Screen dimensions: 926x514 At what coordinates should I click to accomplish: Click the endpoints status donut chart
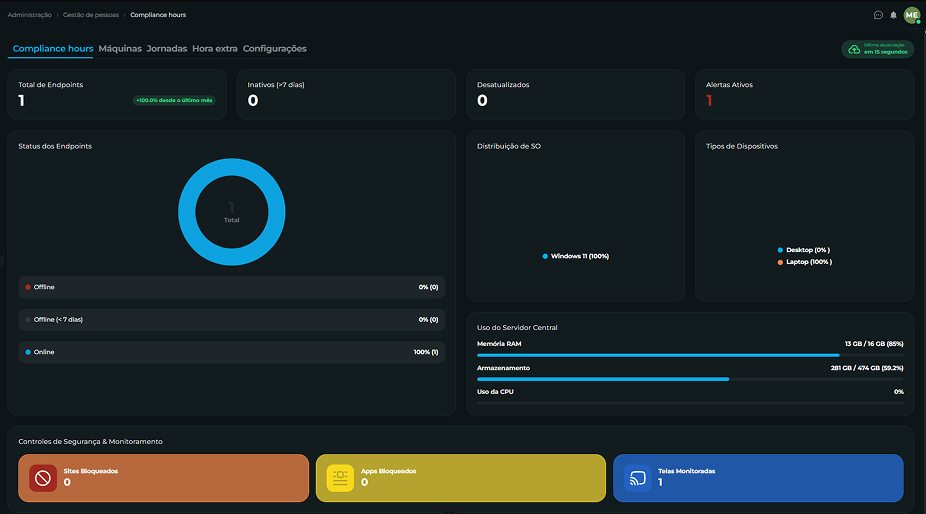(x=232, y=212)
